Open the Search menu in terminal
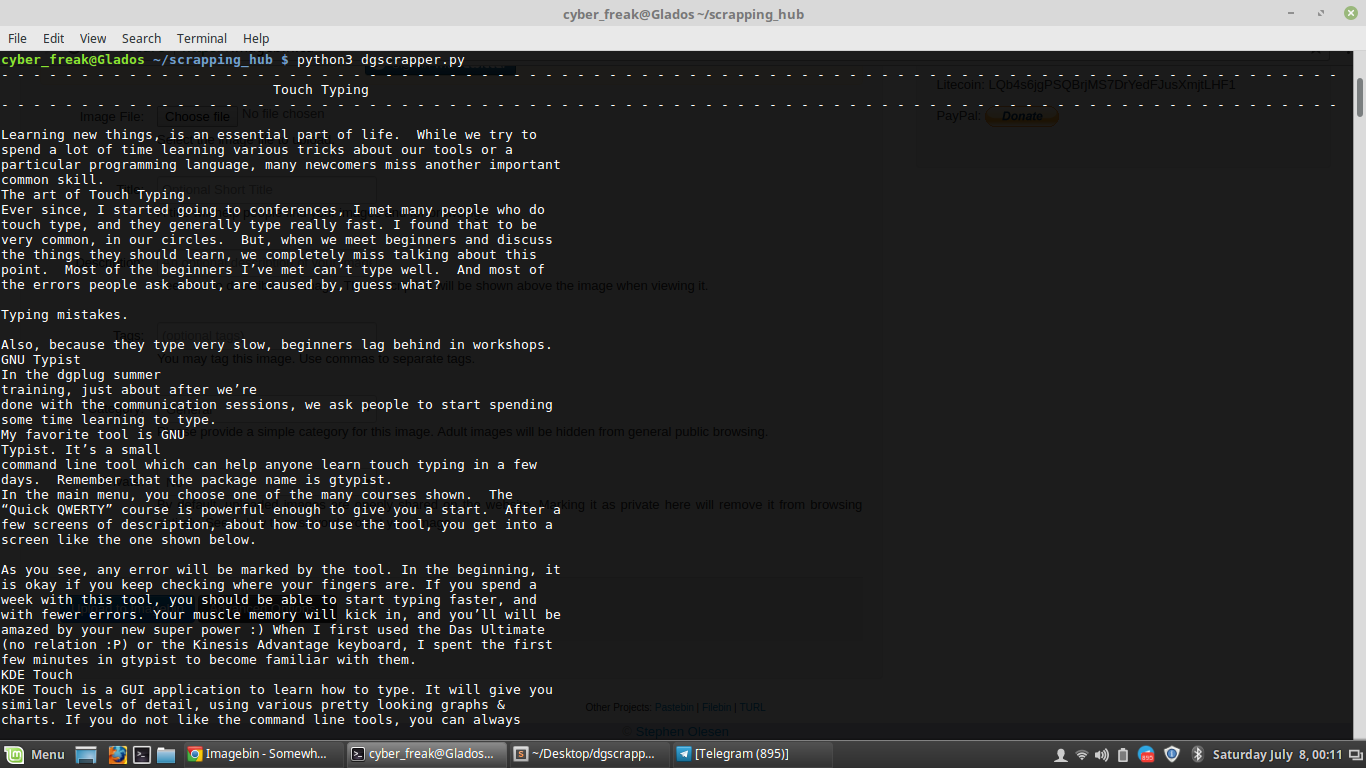Image resolution: width=1366 pixels, height=768 pixels. click(x=141, y=38)
